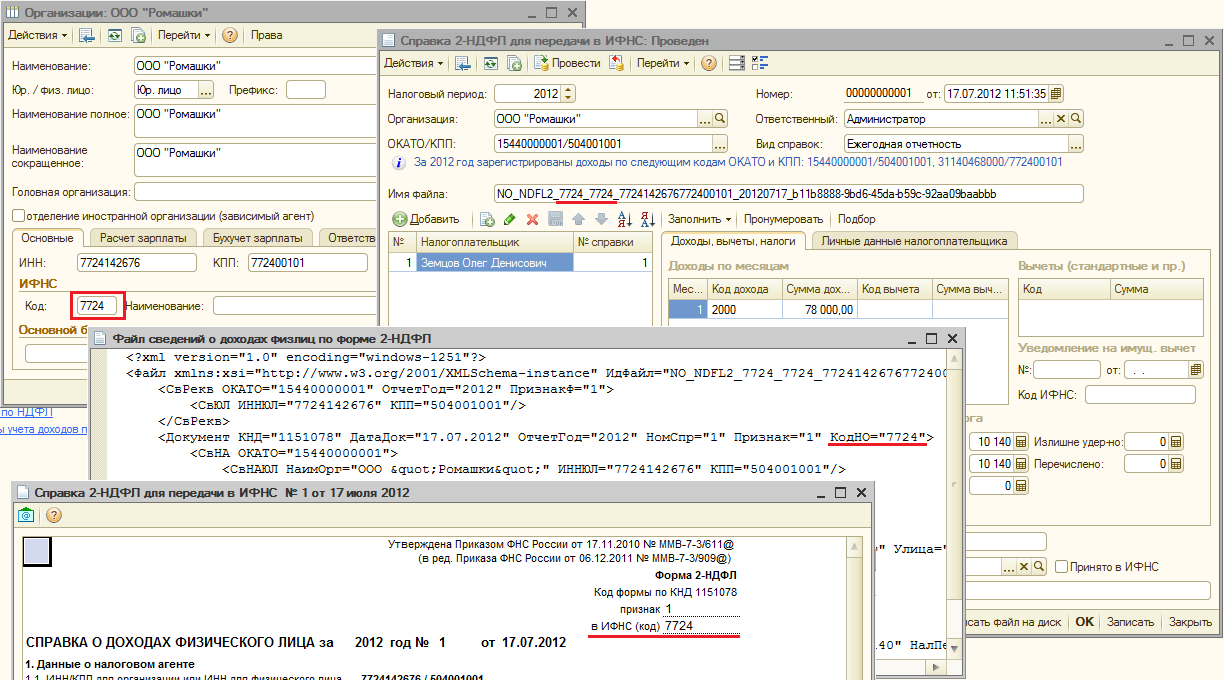This screenshot has width=1224, height=680.
Task: Click the ИНН field in Организации window
Action: click(138, 263)
